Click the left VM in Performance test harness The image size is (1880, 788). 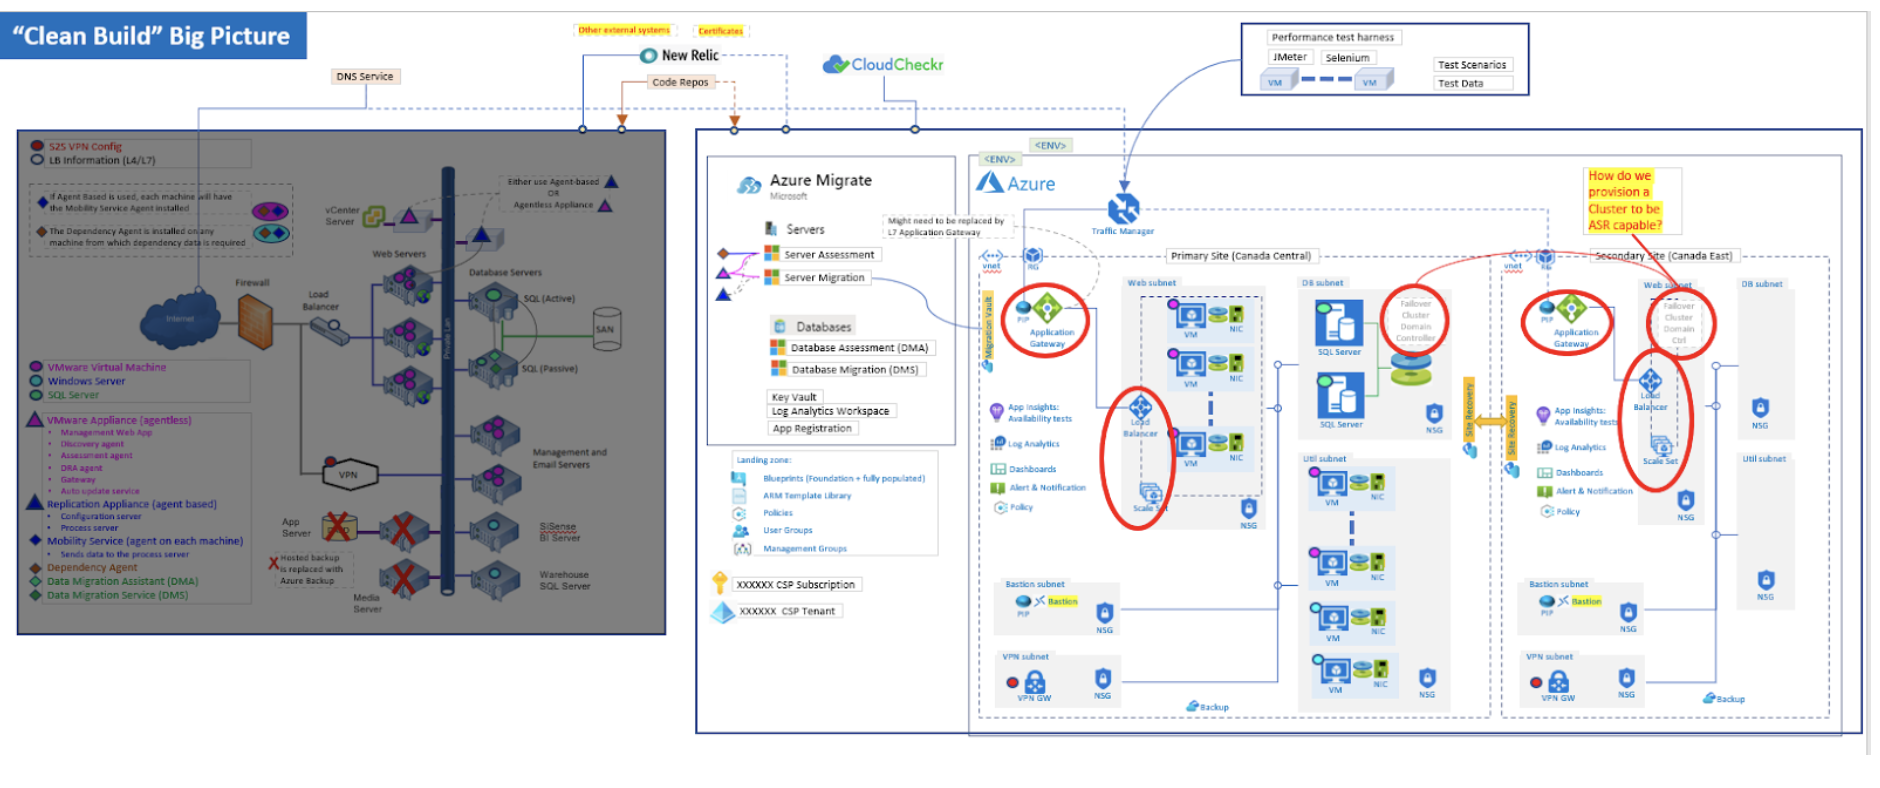1279,81
